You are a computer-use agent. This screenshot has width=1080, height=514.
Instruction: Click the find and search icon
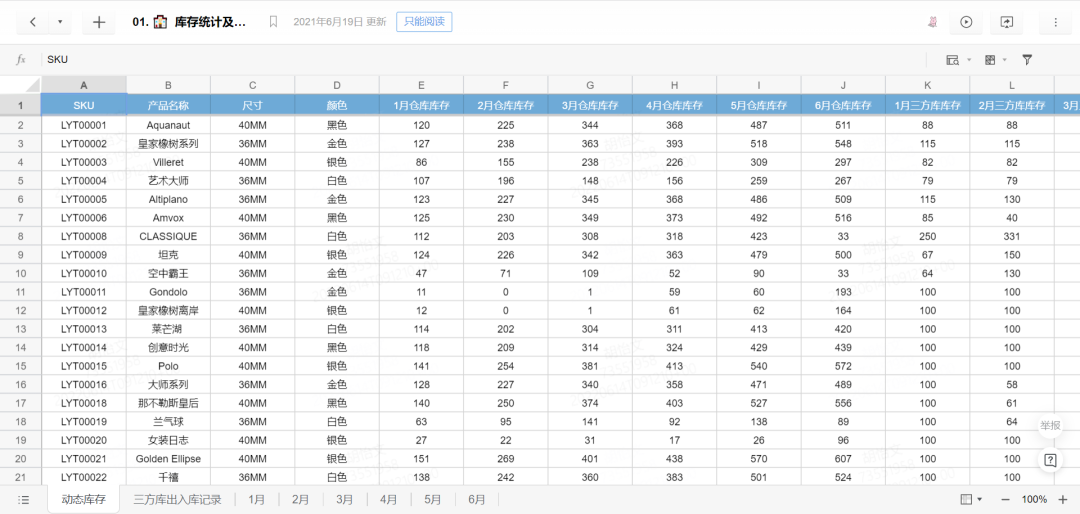click(x=953, y=60)
